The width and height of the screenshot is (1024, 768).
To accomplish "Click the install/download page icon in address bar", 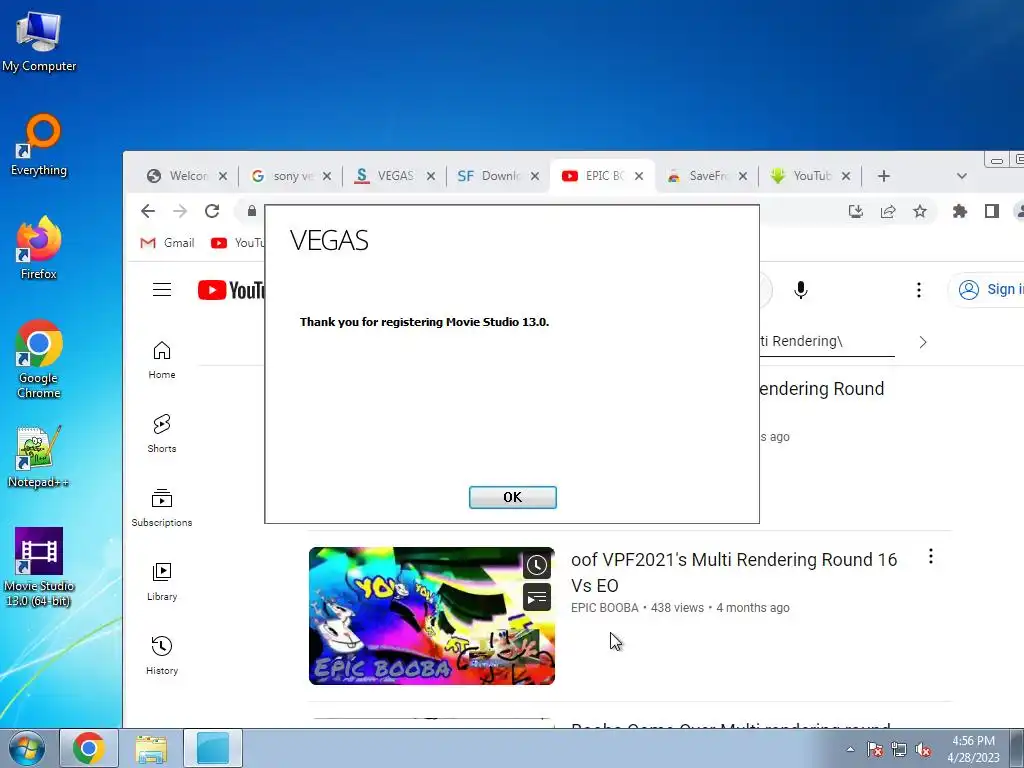I will (856, 211).
